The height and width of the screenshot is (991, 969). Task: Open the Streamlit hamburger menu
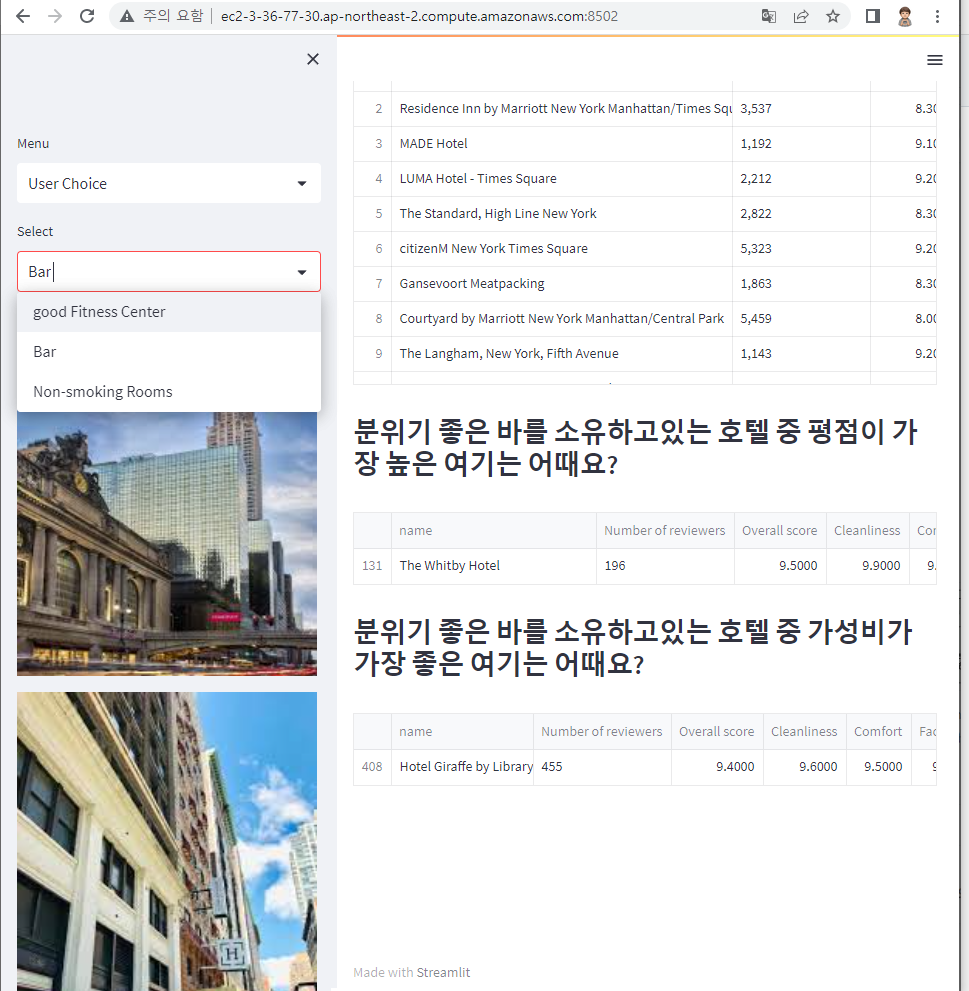934,60
